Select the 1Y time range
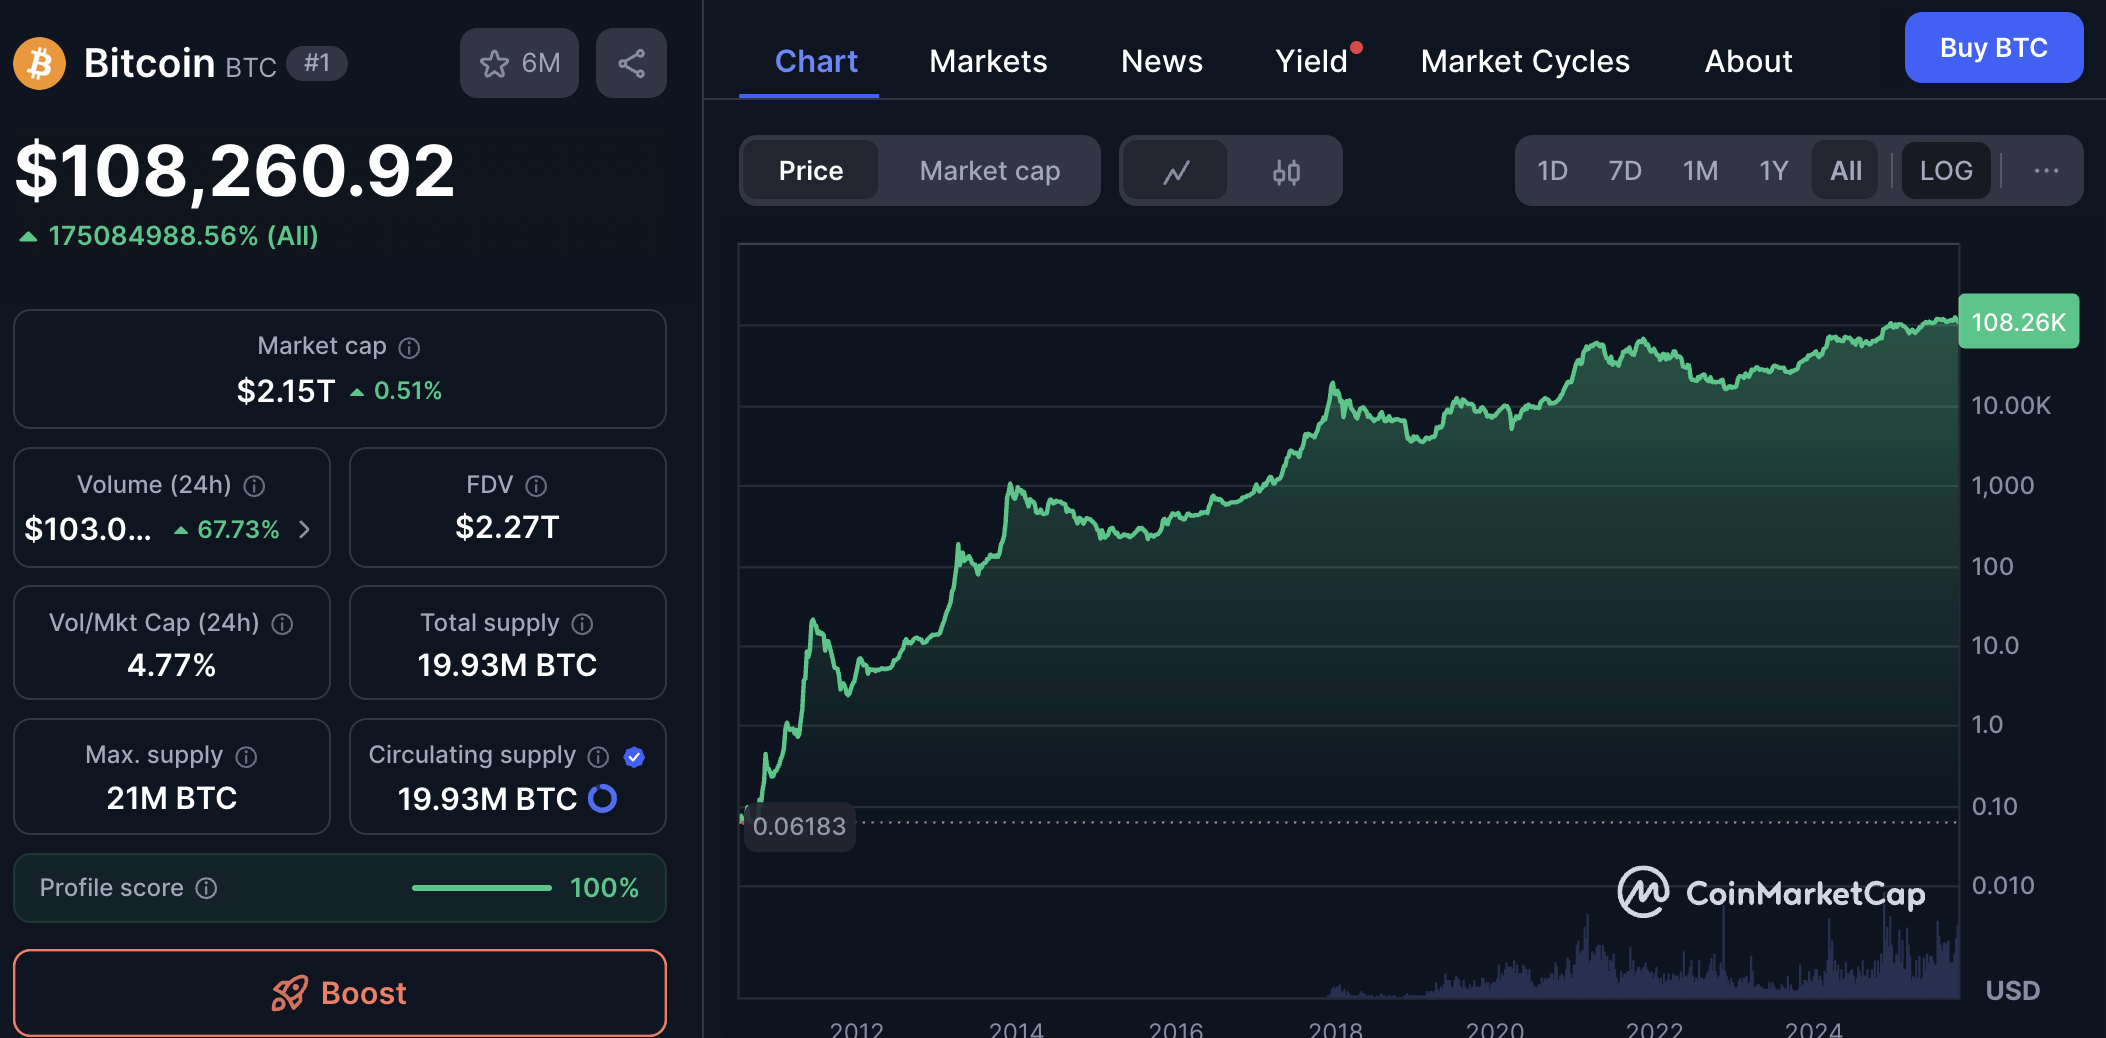The width and height of the screenshot is (2106, 1038). coord(1773,171)
